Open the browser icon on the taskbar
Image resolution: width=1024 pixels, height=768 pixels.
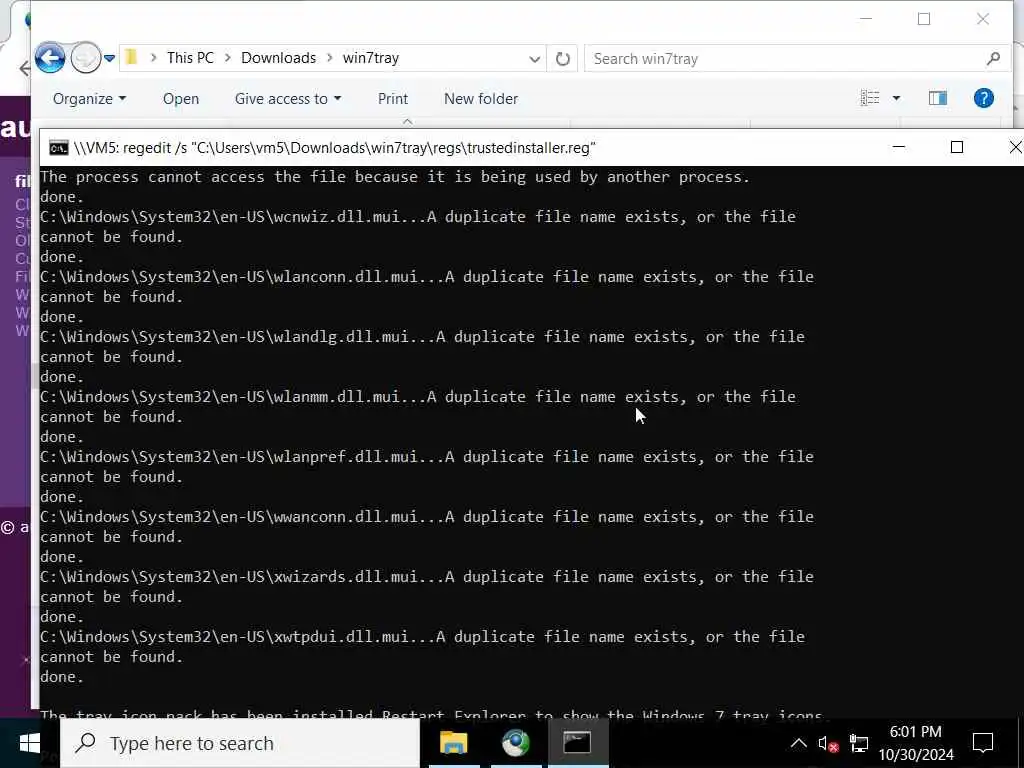tap(516, 743)
